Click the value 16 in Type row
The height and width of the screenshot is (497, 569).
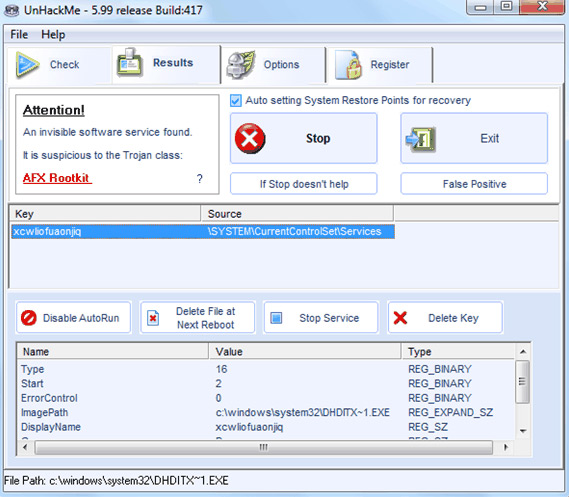click(221, 369)
